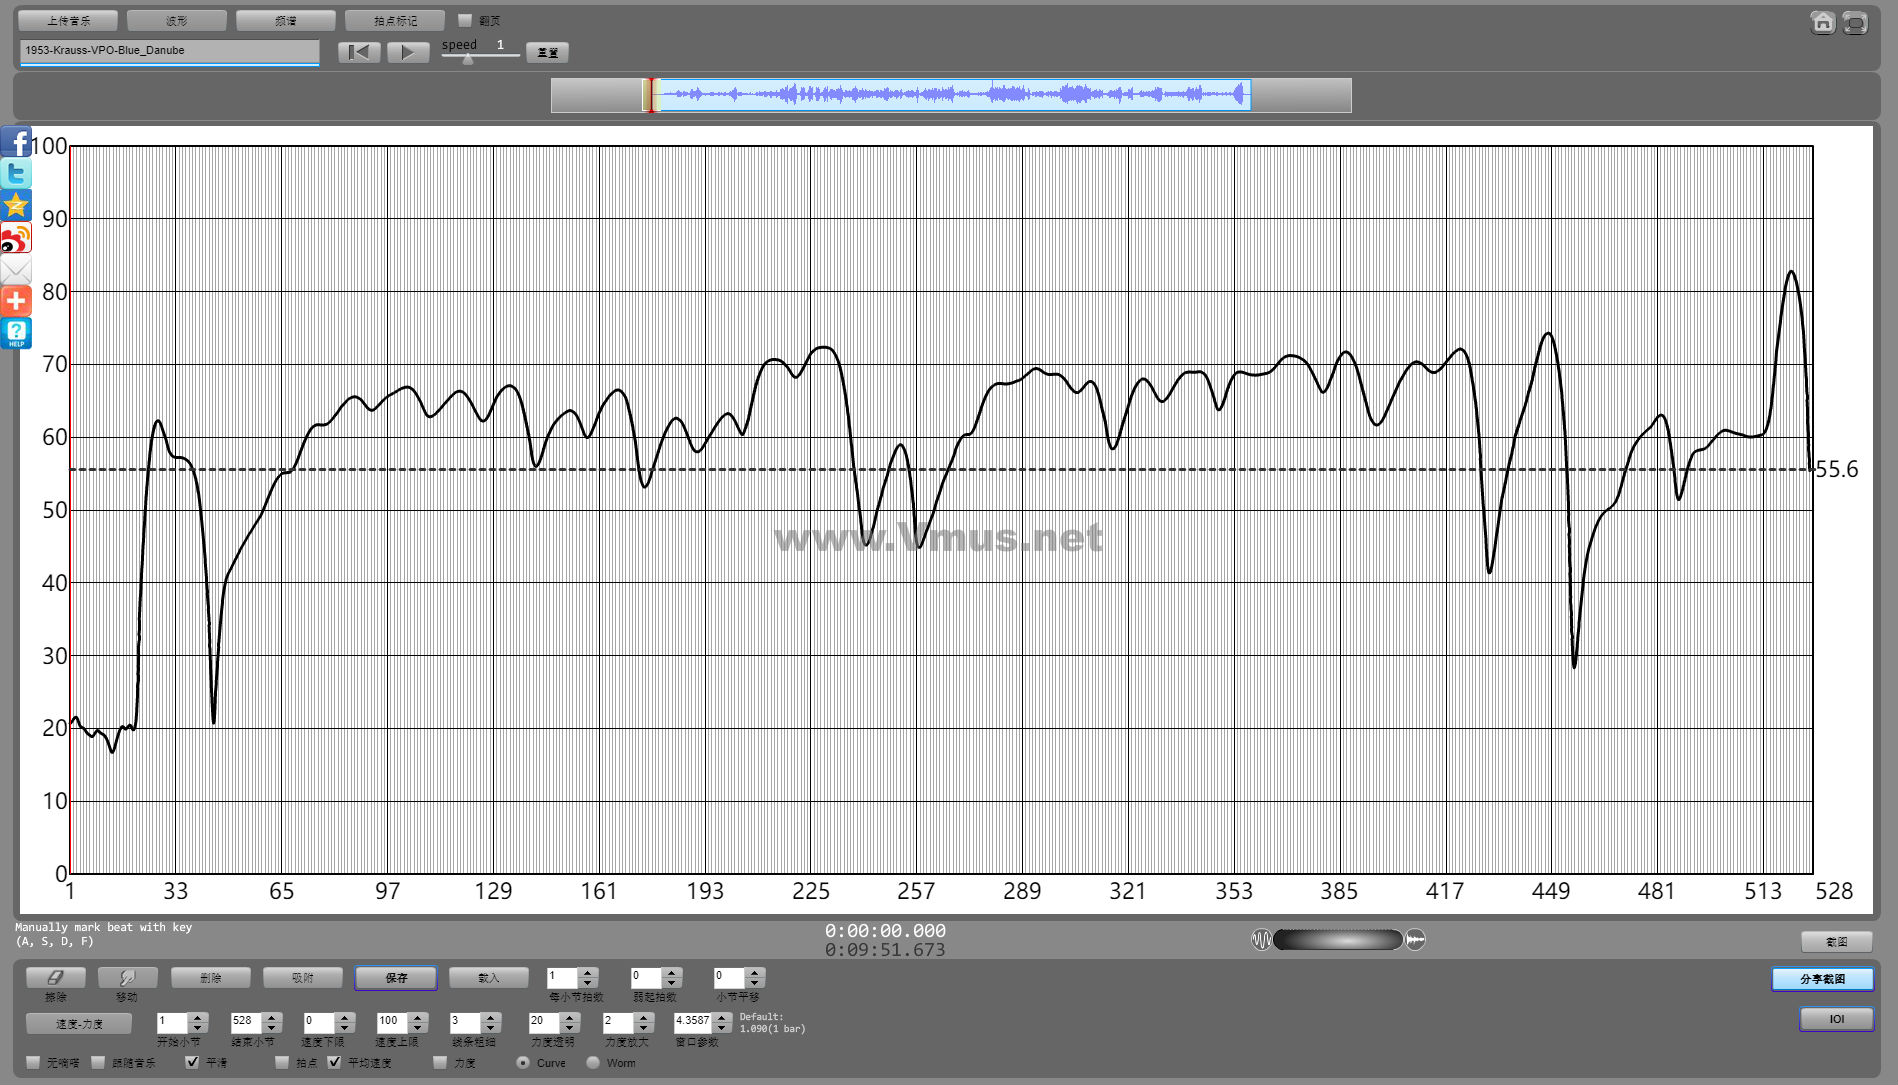This screenshot has width=1898, height=1085.
Task: Click the sine wave icon left of zoom bar
Action: [x=1261, y=940]
